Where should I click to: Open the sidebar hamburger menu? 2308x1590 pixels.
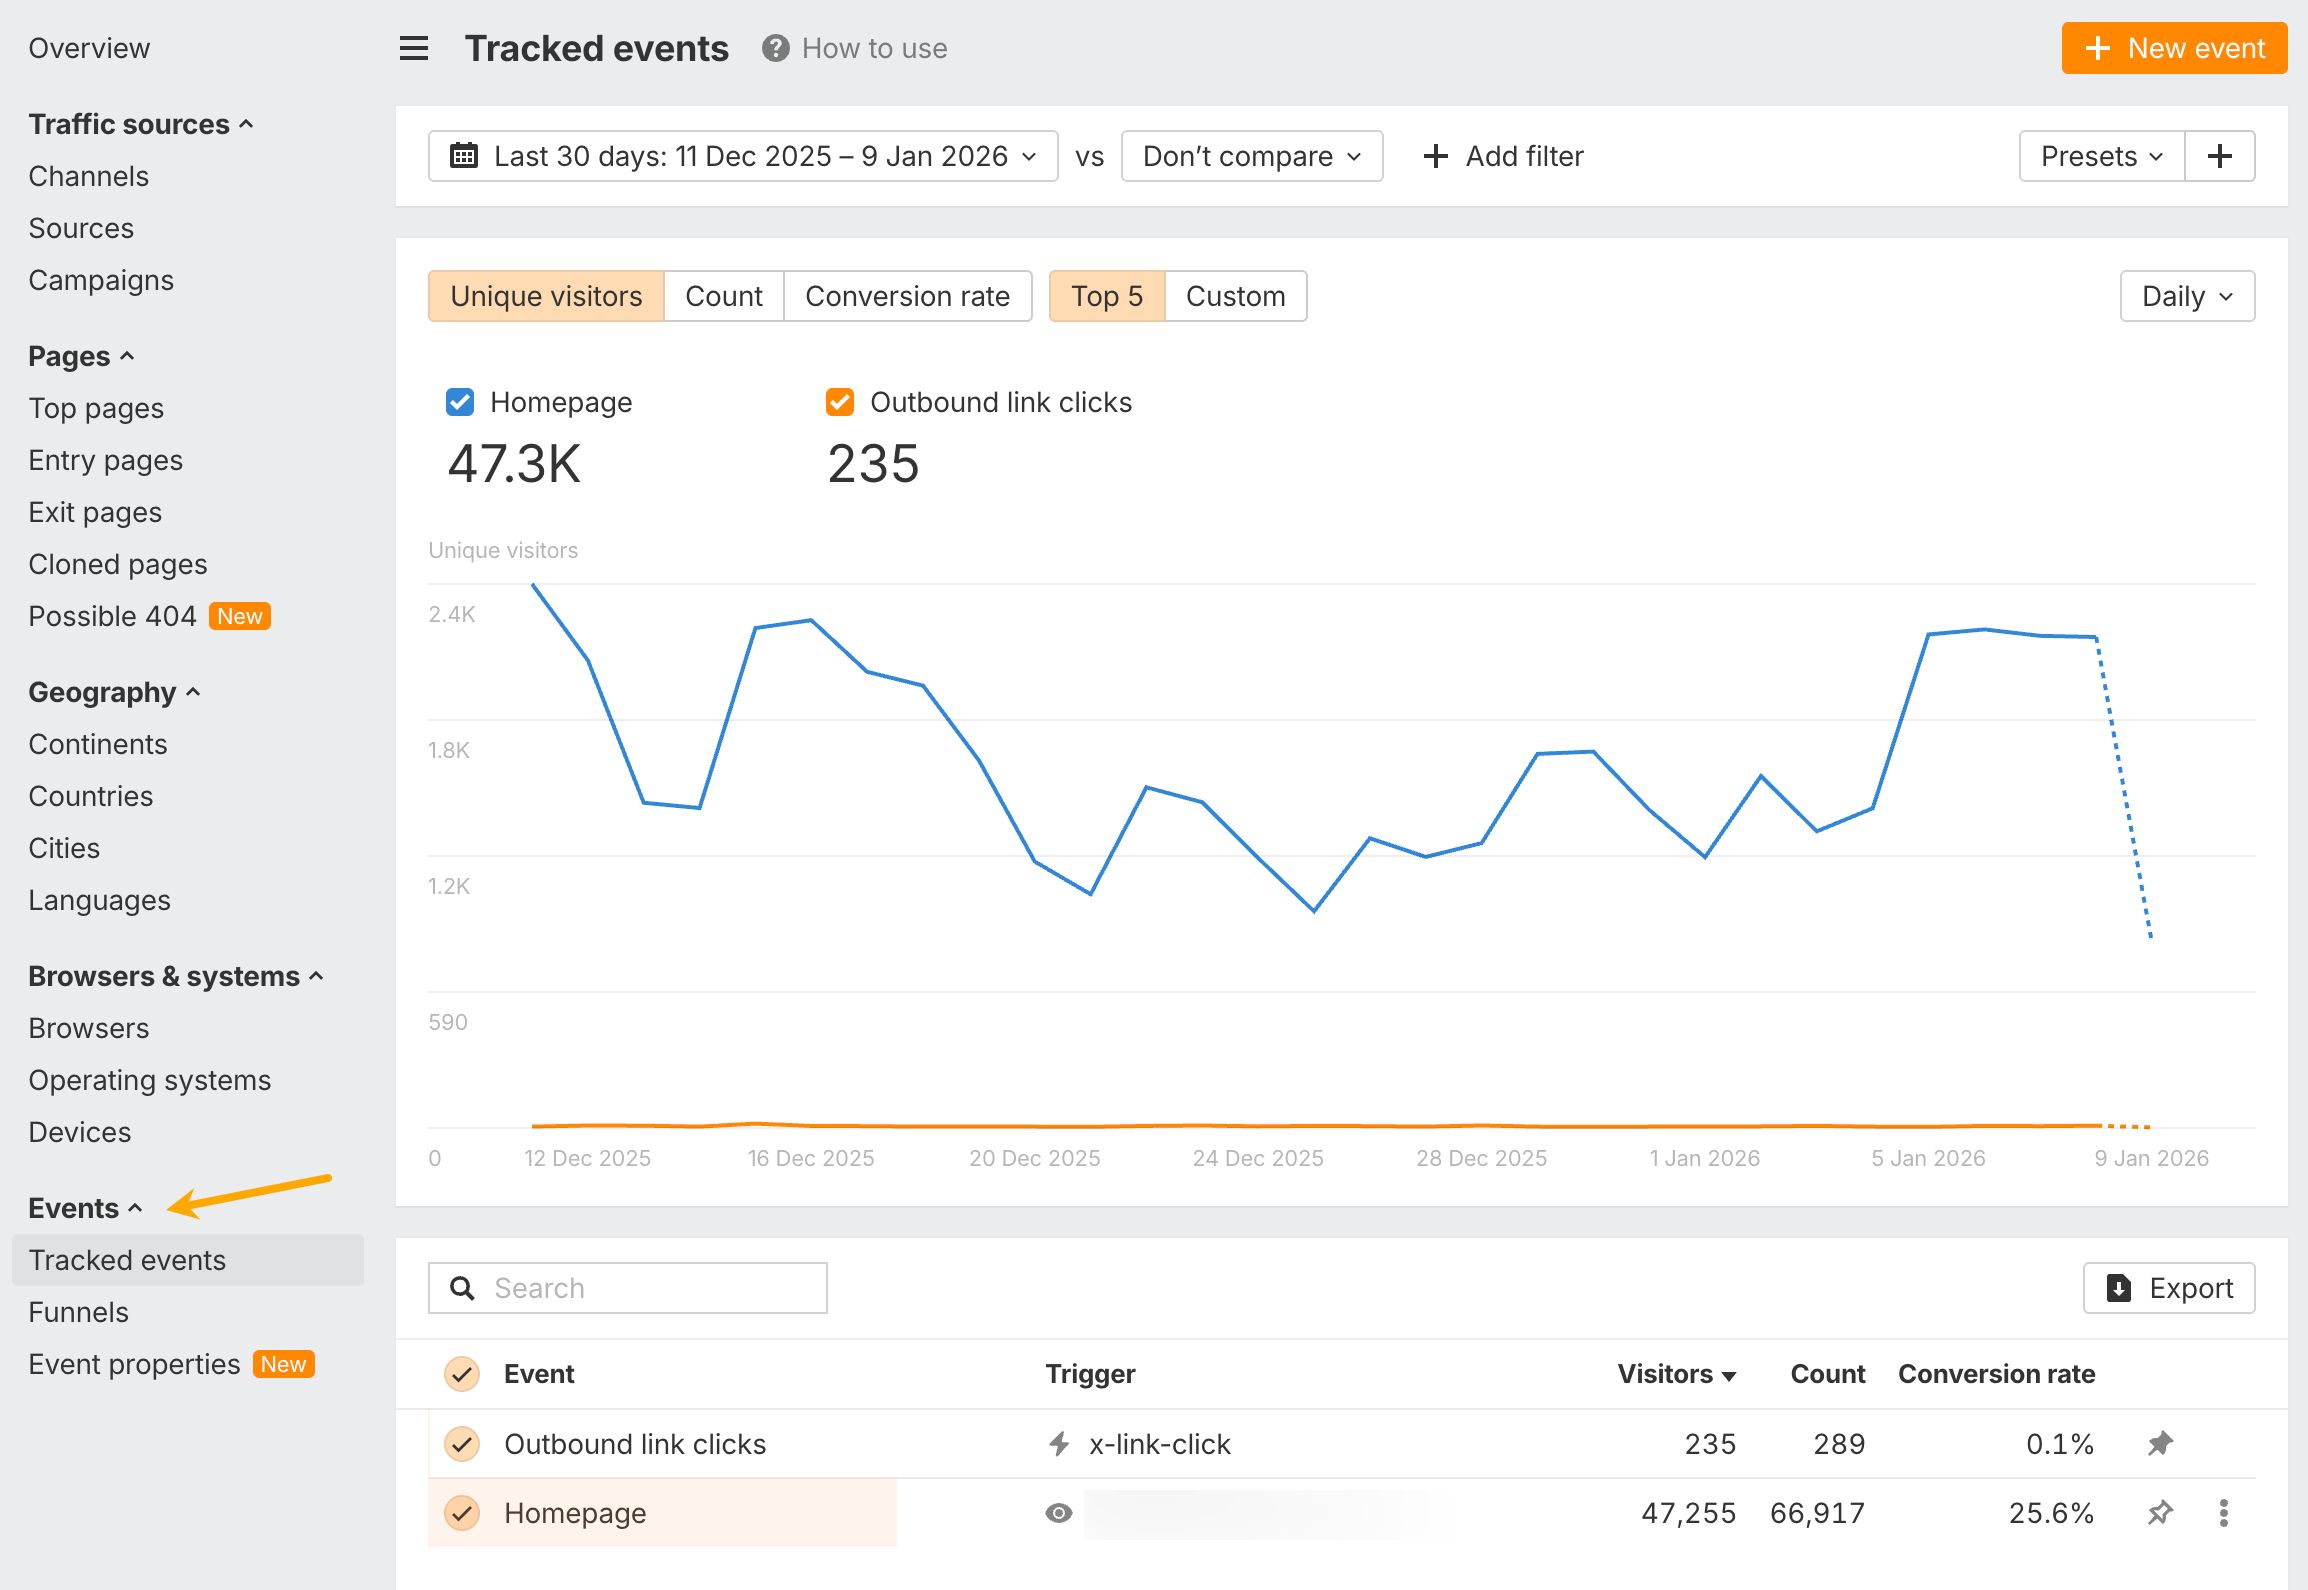pyautogui.click(x=413, y=48)
